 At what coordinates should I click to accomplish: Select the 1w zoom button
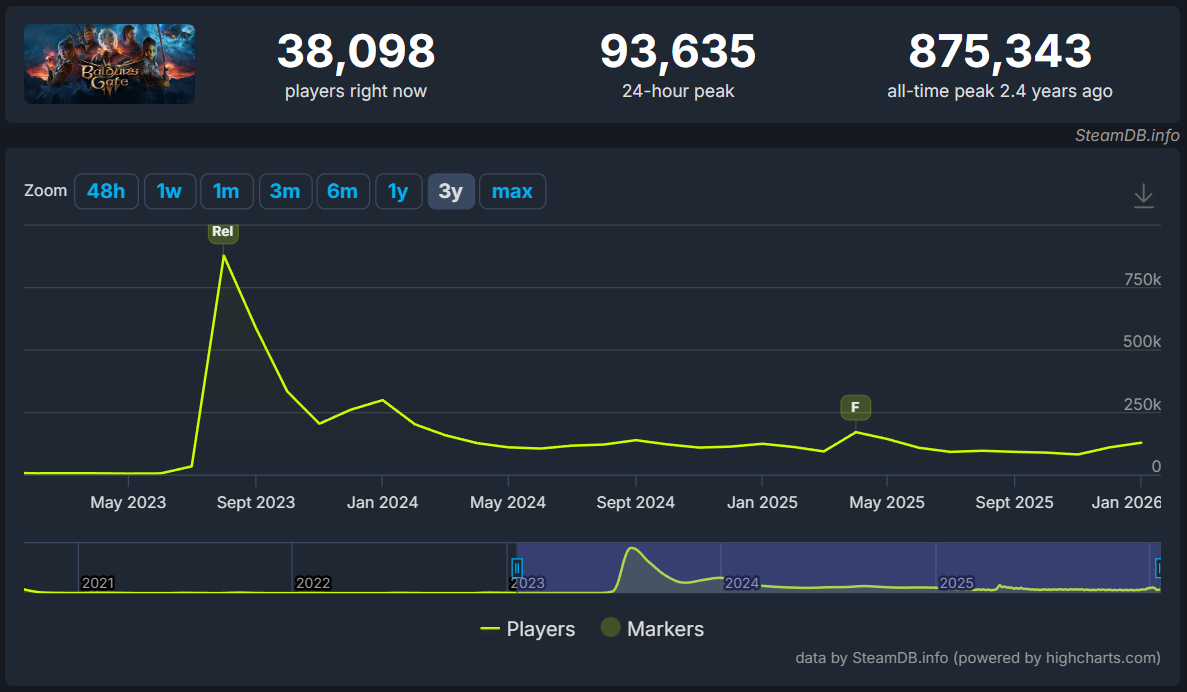pyautogui.click(x=170, y=191)
